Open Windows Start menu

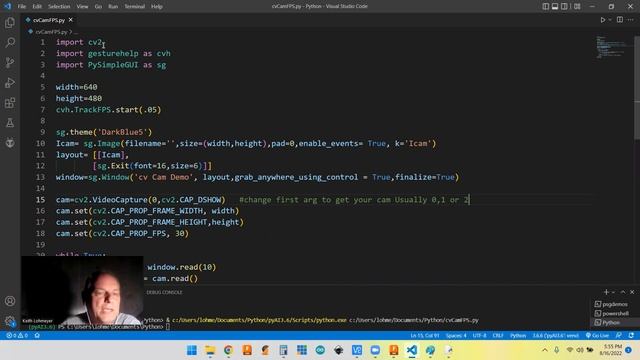click(191, 350)
